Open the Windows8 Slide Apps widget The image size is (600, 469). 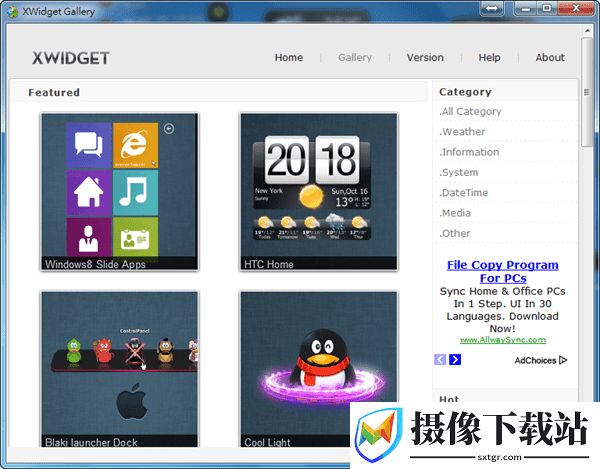coord(119,192)
